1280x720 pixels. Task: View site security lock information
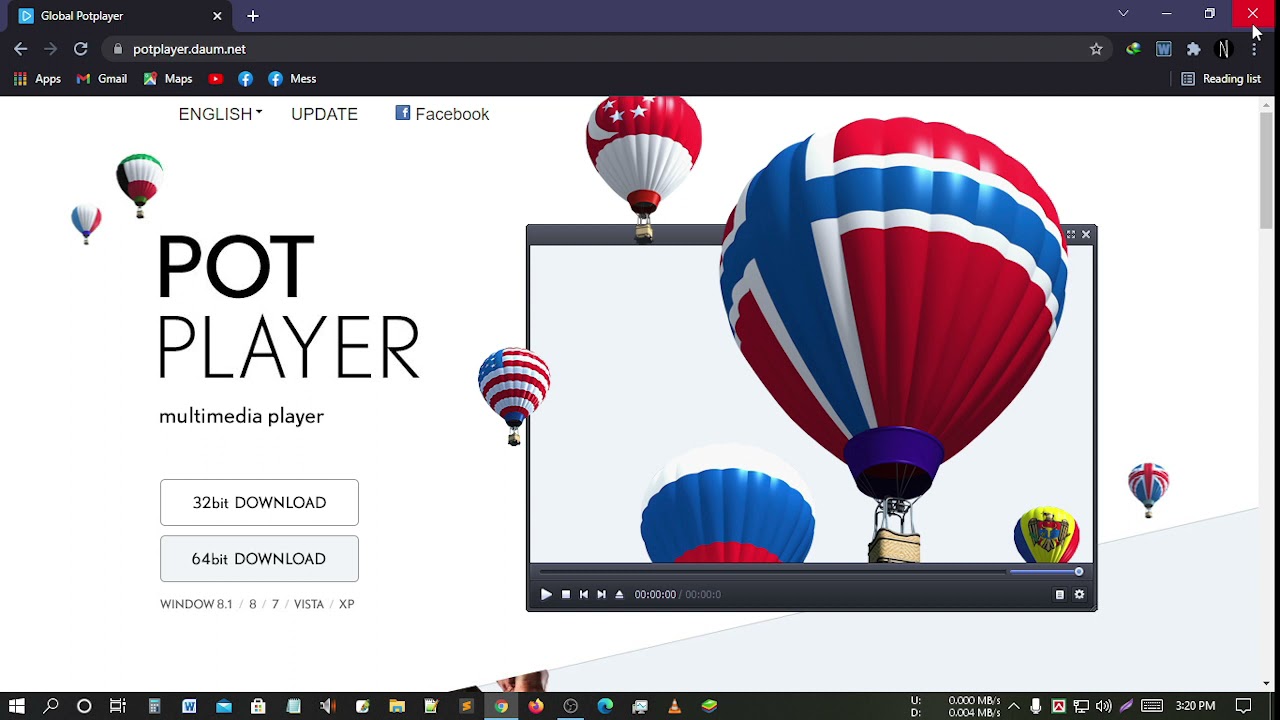click(118, 49)
